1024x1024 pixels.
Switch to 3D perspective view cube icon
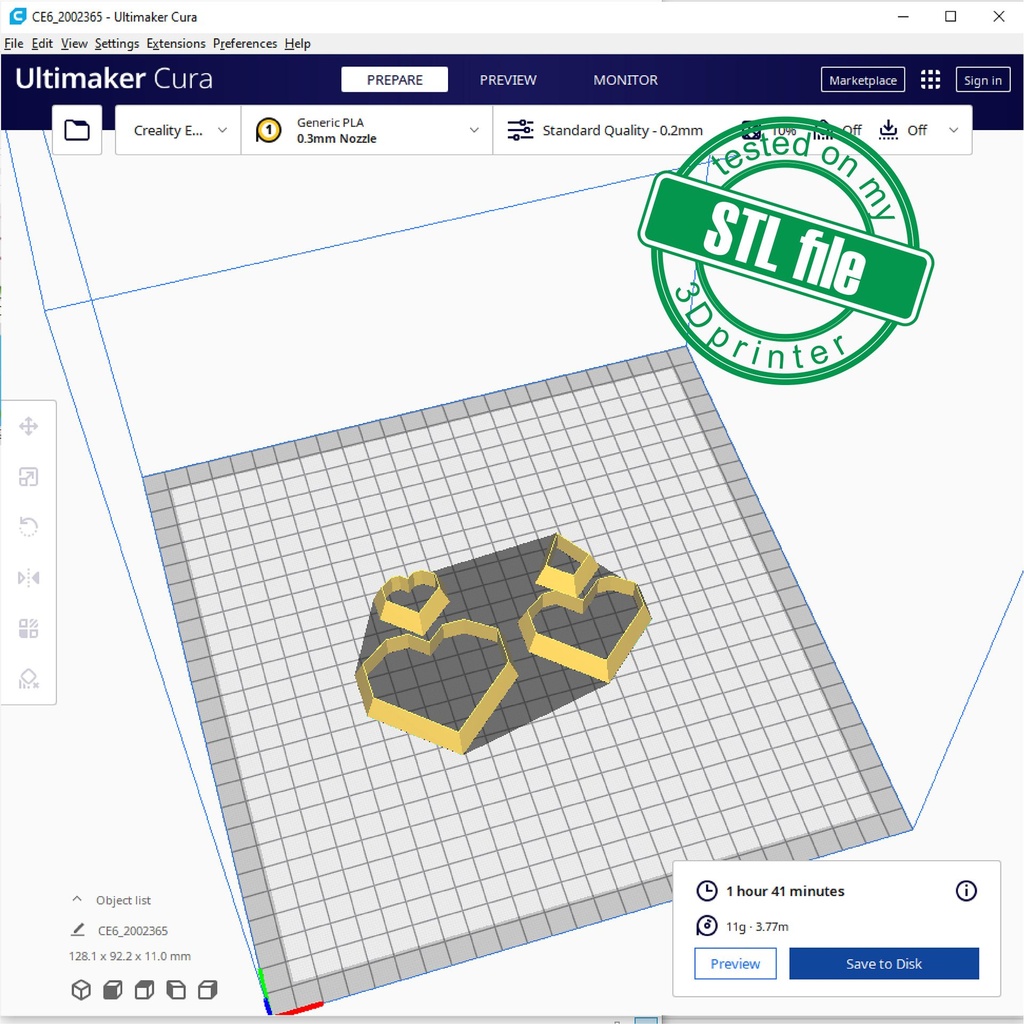[x=81, y=990]
